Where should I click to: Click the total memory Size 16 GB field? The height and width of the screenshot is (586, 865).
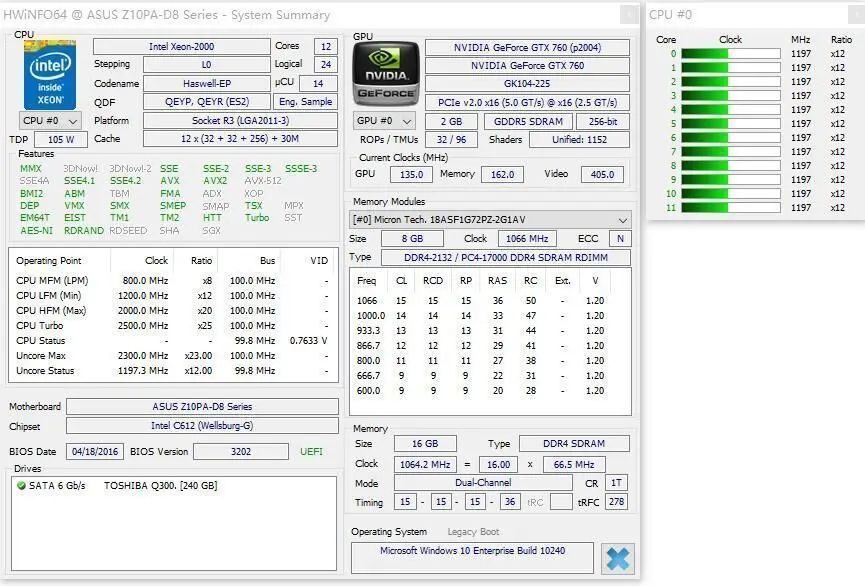point(425,444)
